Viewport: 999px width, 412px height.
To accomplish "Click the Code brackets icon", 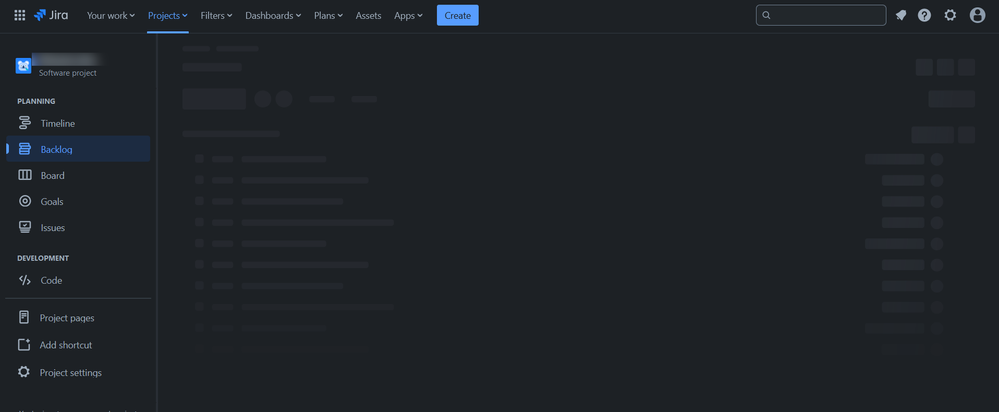I will [x=25, y=280].
